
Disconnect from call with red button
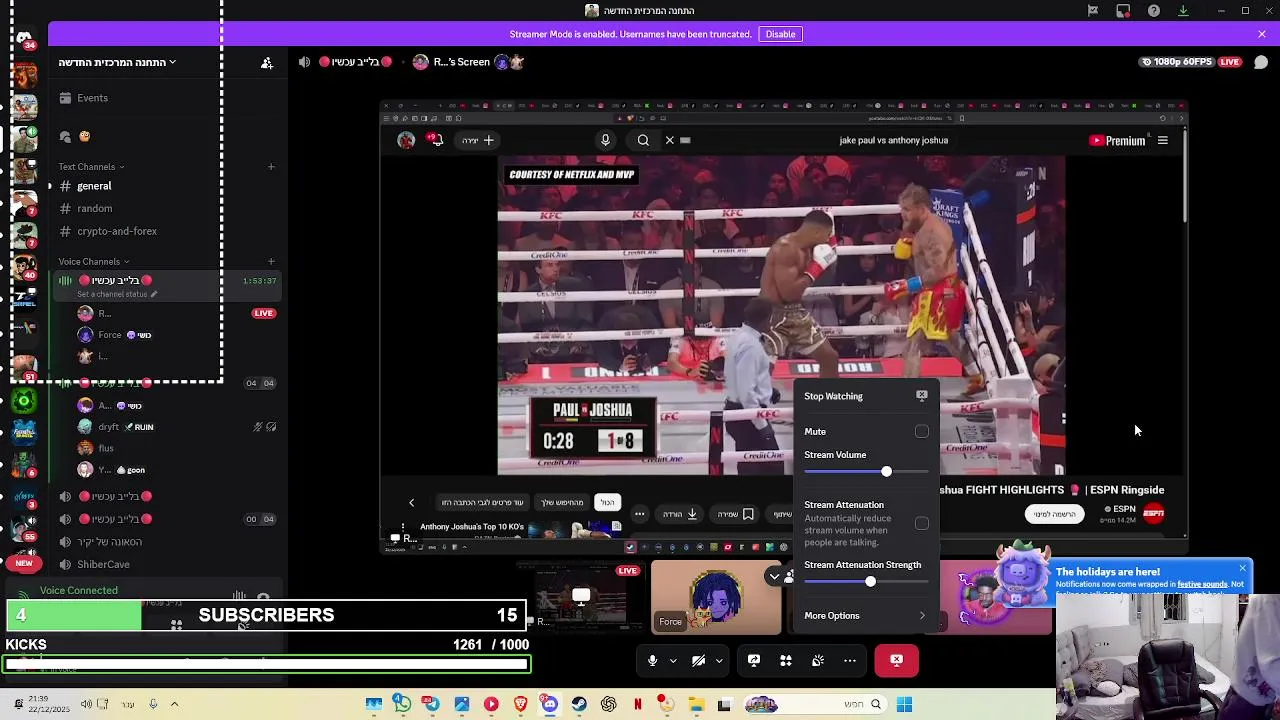[x=896, y=660]
